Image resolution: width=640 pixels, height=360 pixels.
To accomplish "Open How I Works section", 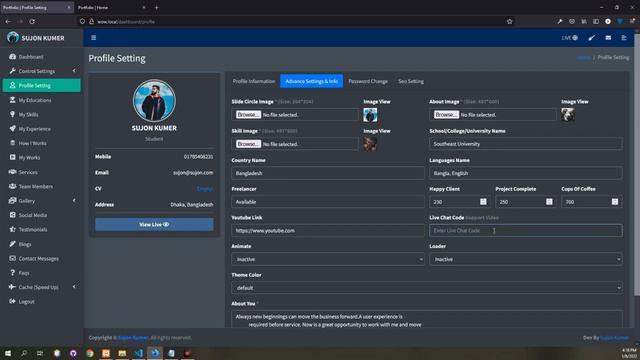I will click(41, 143).
